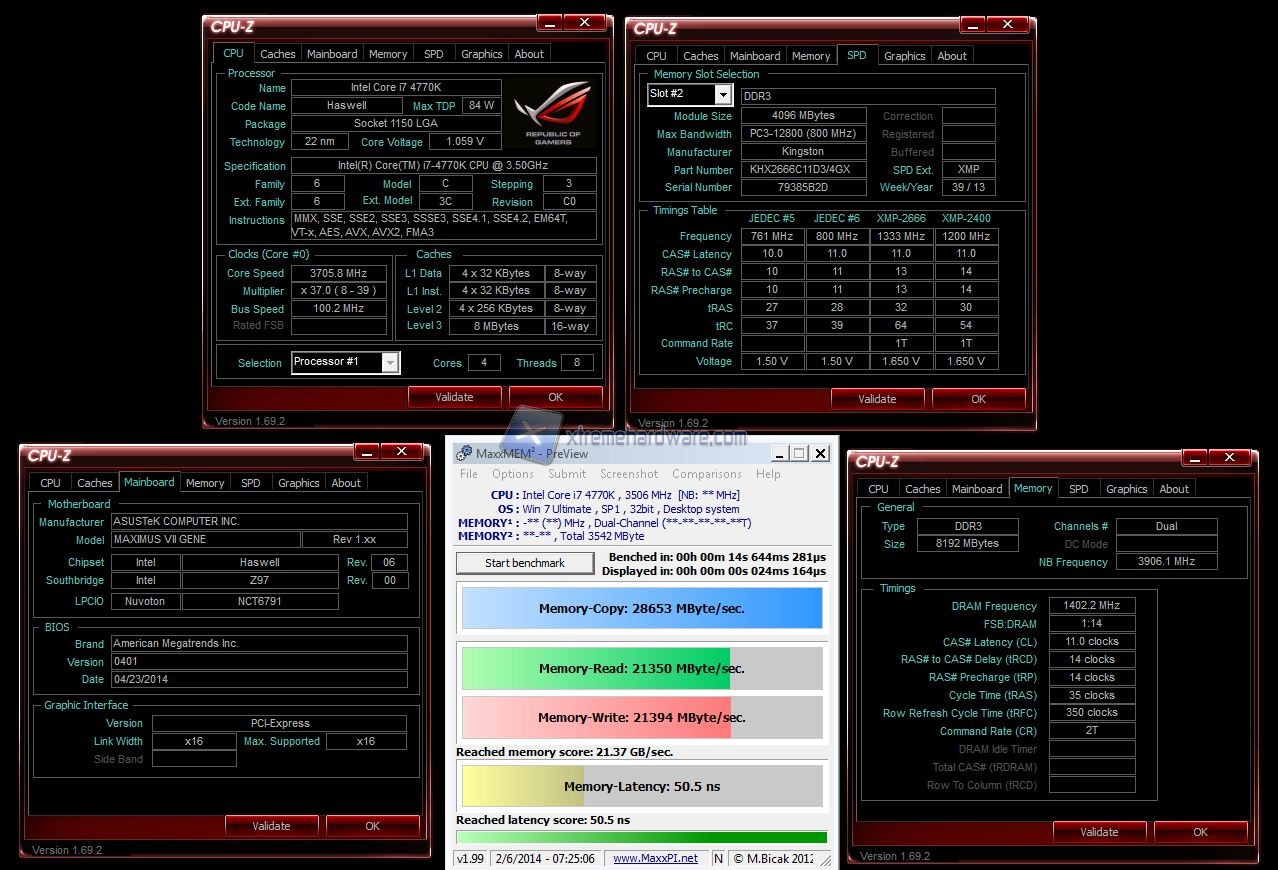1278x870 pixels.
Task: Open the Options menu in MaxxMEM
Action: pos(512,474)
